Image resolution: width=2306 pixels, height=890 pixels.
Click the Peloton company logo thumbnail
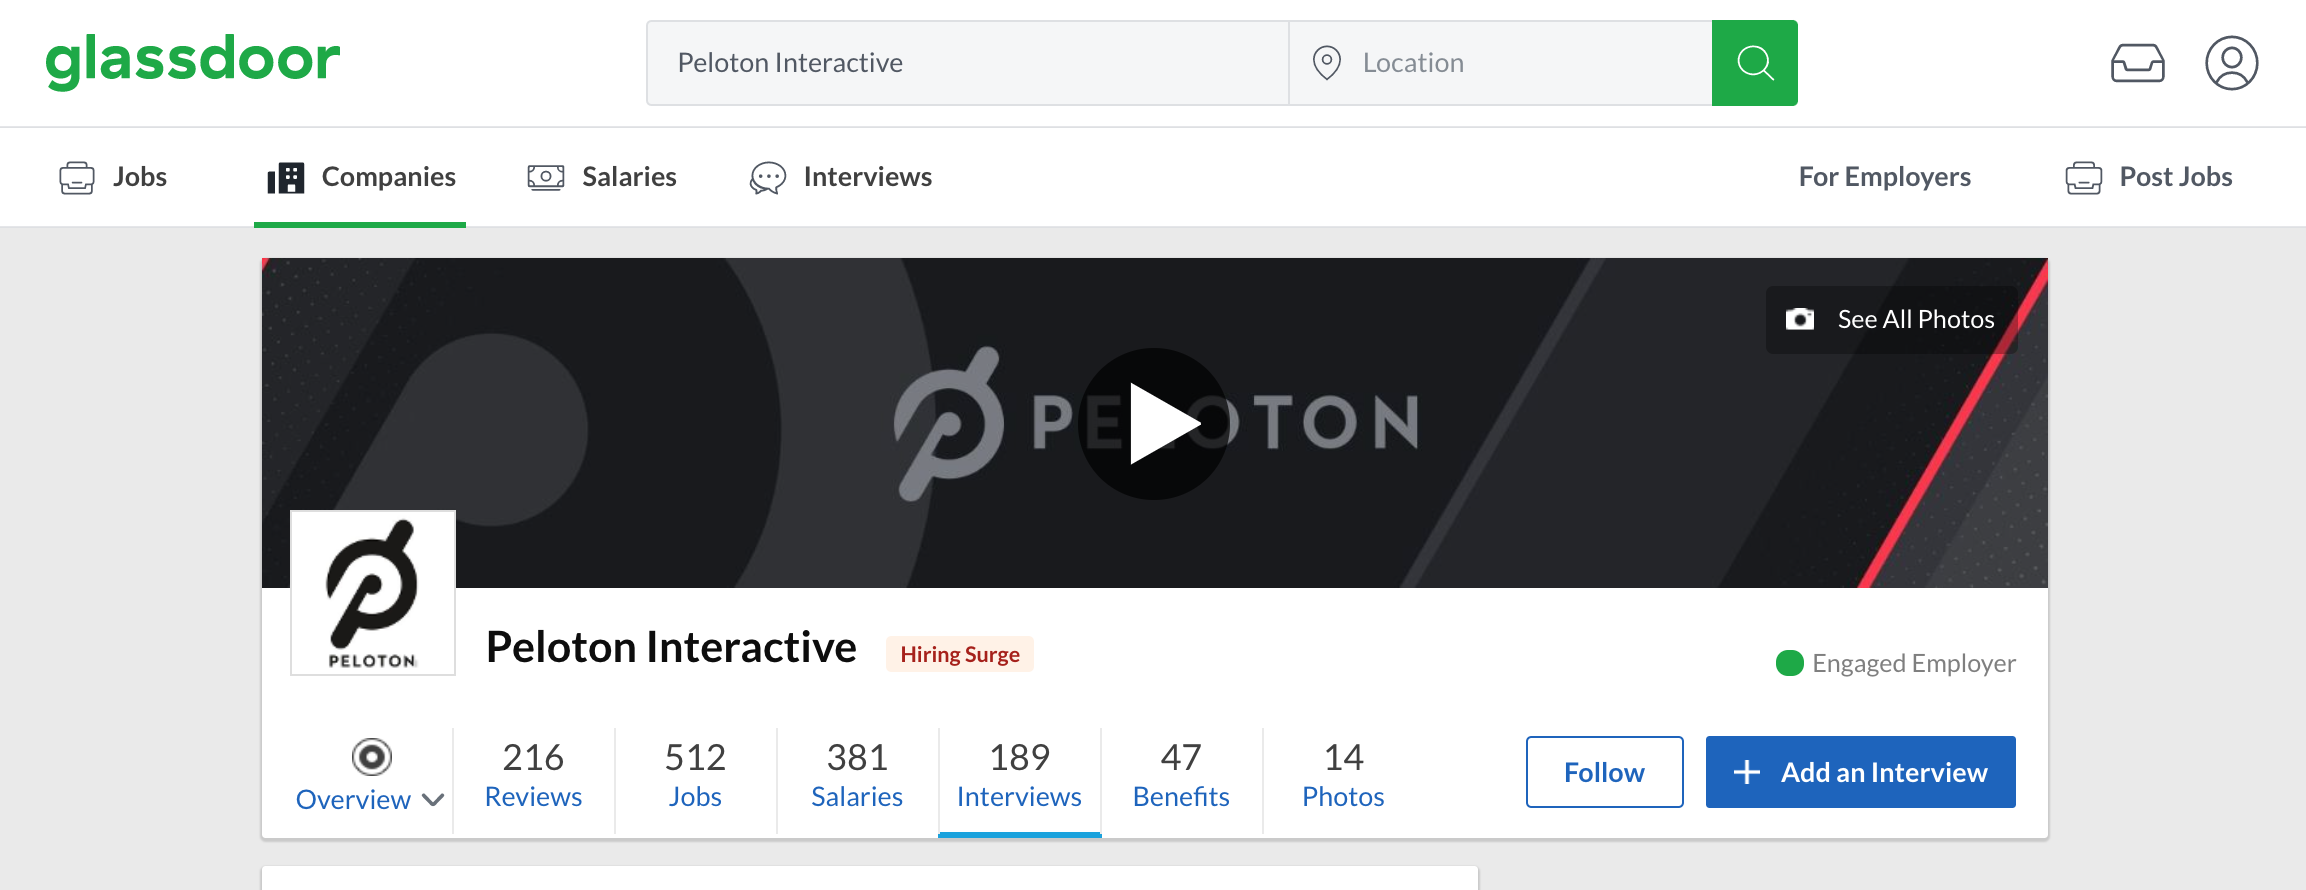click(x=373, y=593)
